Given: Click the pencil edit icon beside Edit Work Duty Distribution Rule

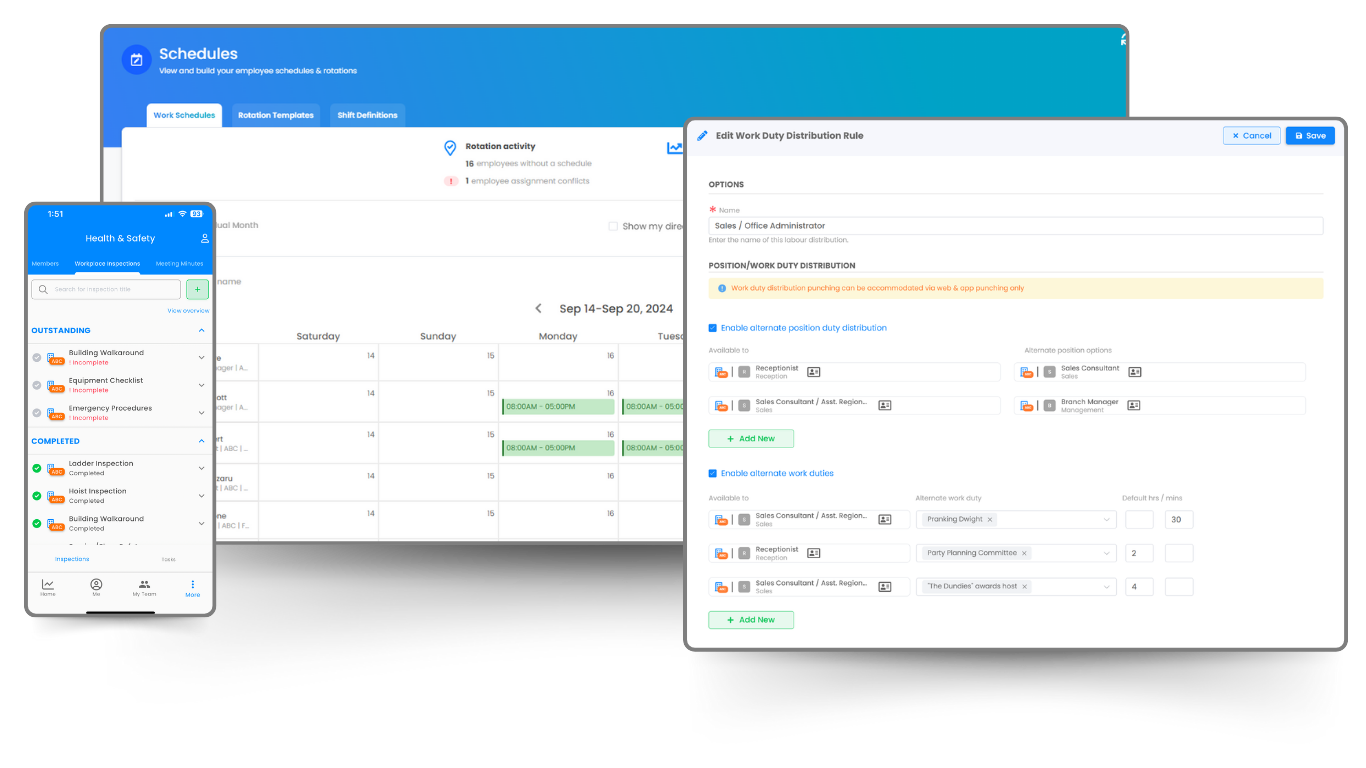Looking at the screenshot, I should (x=701, y=135).
